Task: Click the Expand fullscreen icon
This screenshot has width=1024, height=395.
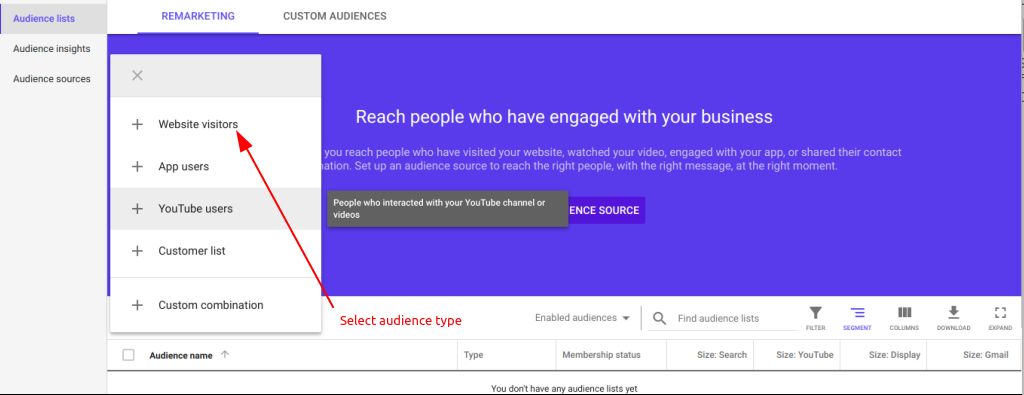Action: pos(1000,312)
